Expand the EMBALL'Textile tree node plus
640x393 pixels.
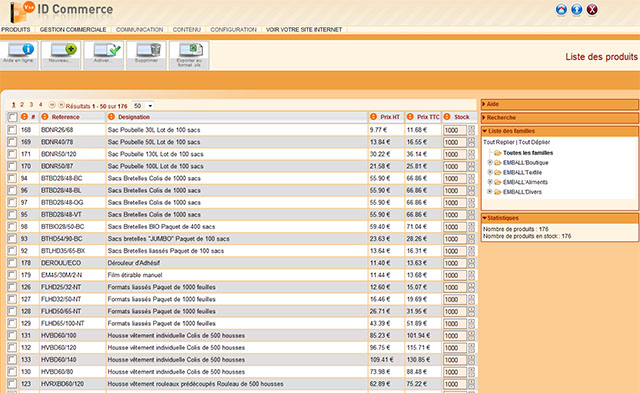490,172
